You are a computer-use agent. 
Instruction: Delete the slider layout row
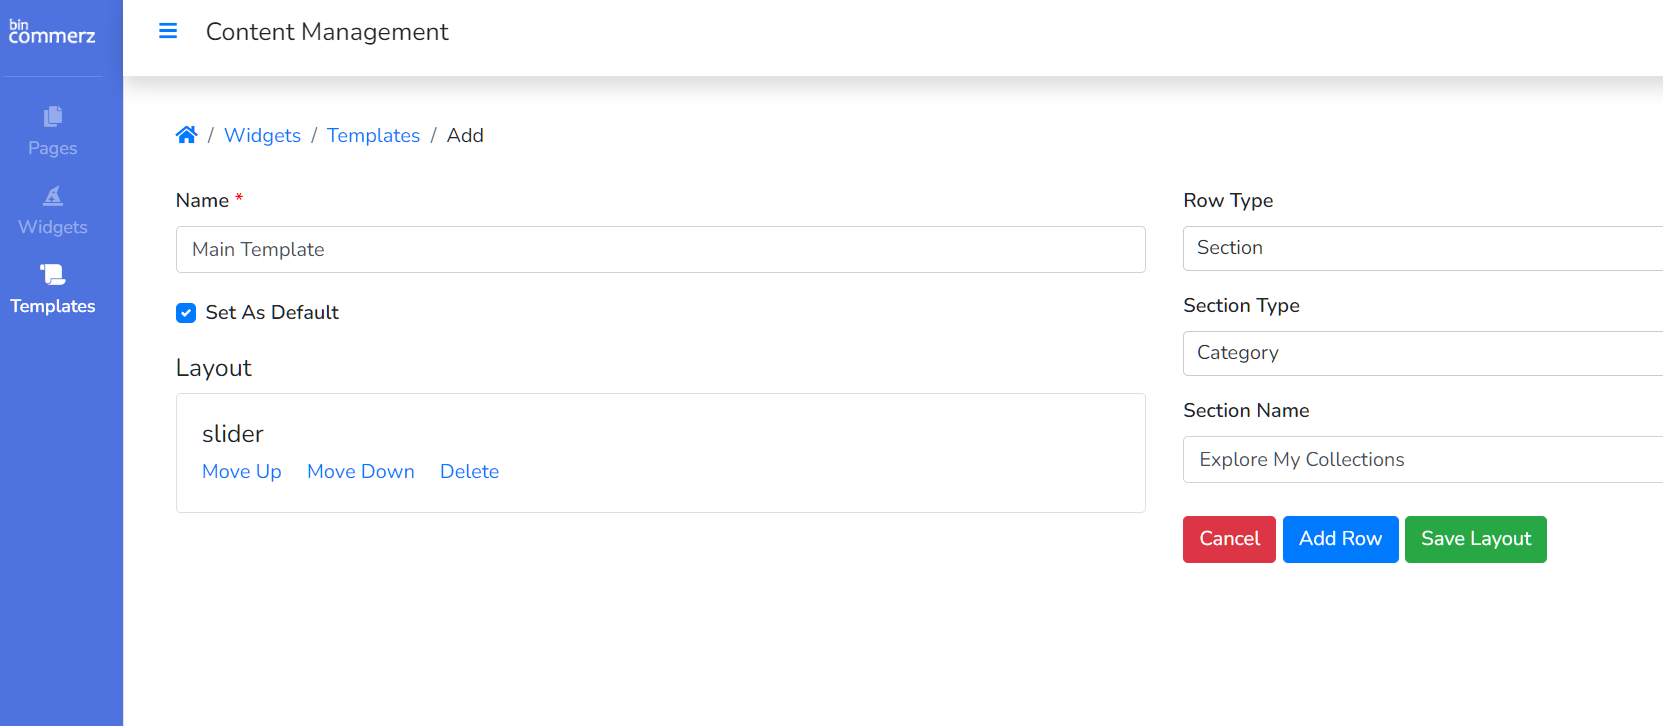coord(469,471)
